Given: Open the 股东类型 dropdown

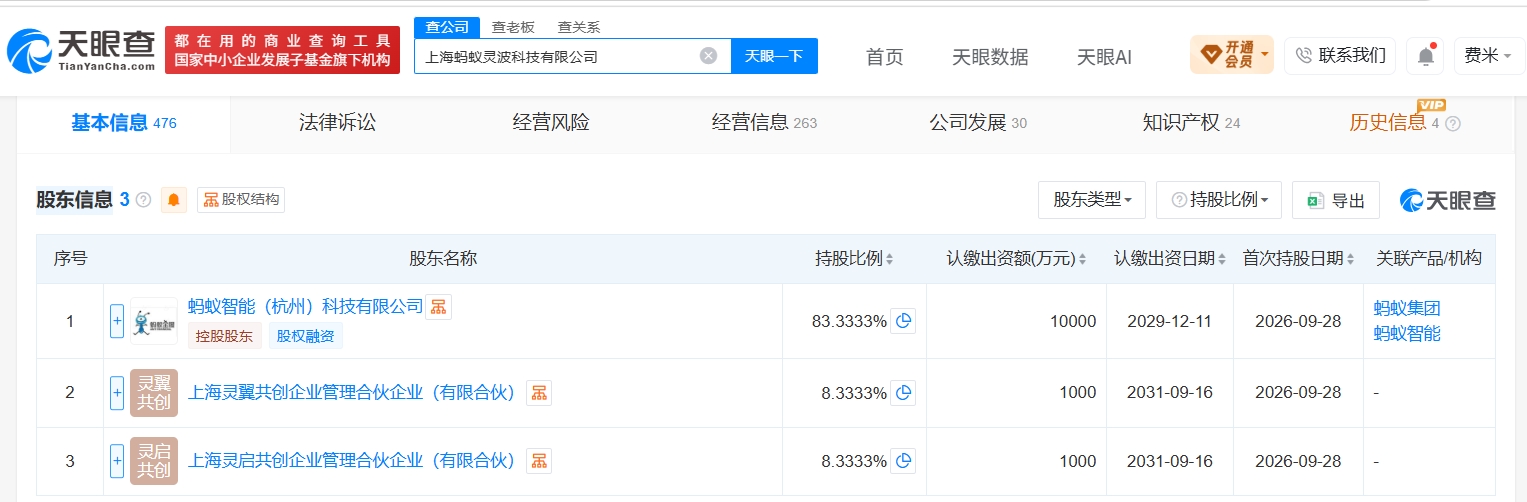Looking at the screenshot, I should 1092,200.
